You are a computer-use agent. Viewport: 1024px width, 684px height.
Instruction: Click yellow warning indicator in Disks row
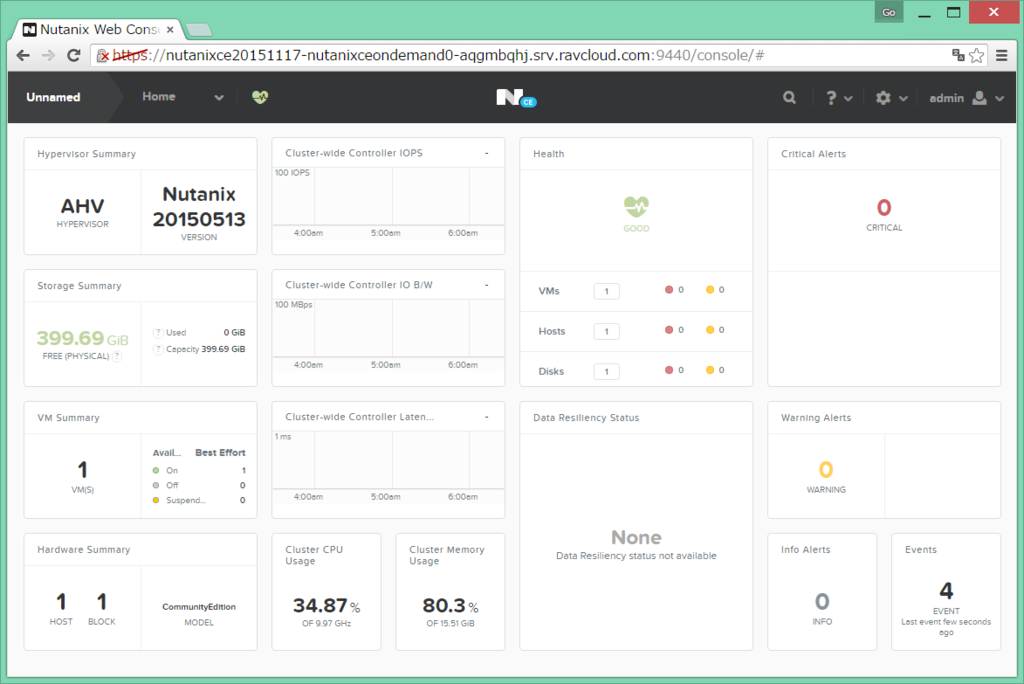point(710,370)
